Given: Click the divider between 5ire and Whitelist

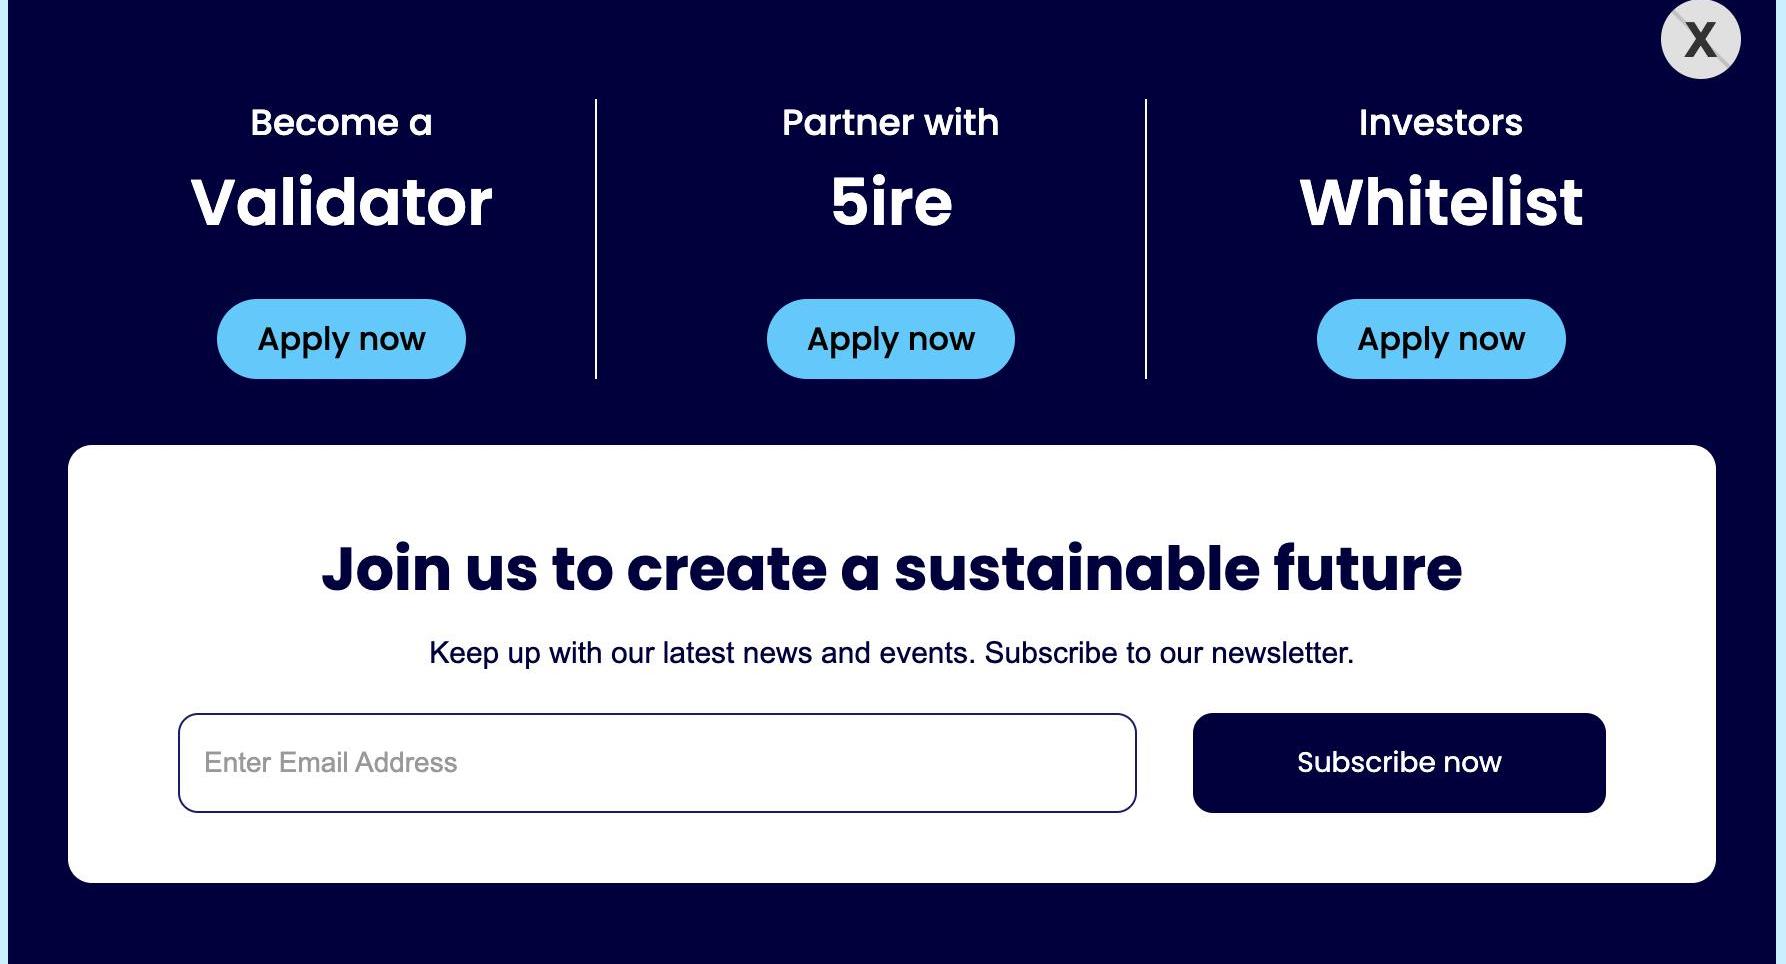Looking at the screenshot, I should [x=1146, y=239].
